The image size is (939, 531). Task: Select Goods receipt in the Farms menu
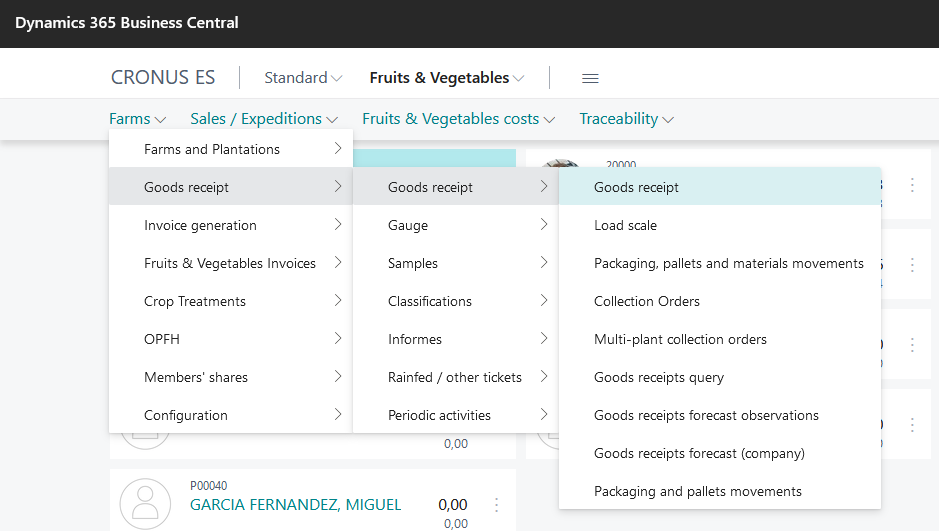point(231,187)
